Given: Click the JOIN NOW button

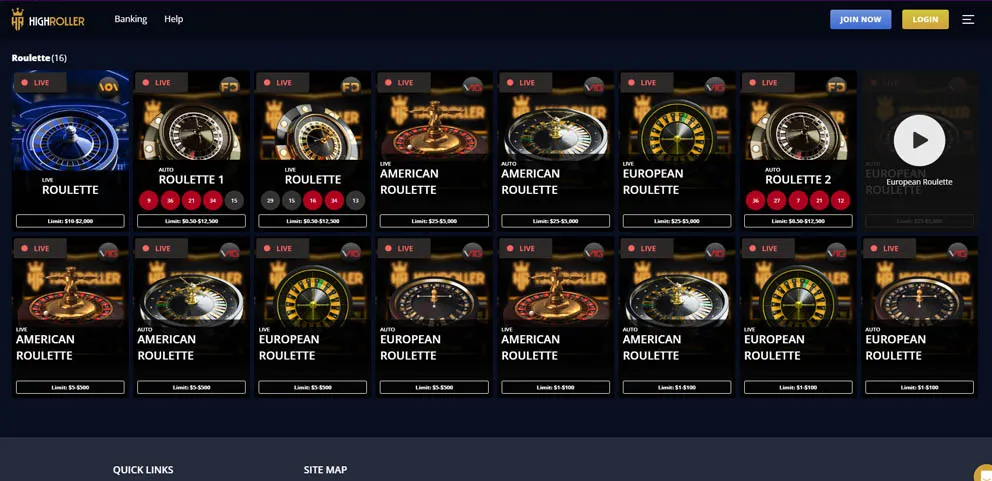Looking at the screenshot, I should click(860, 20).
